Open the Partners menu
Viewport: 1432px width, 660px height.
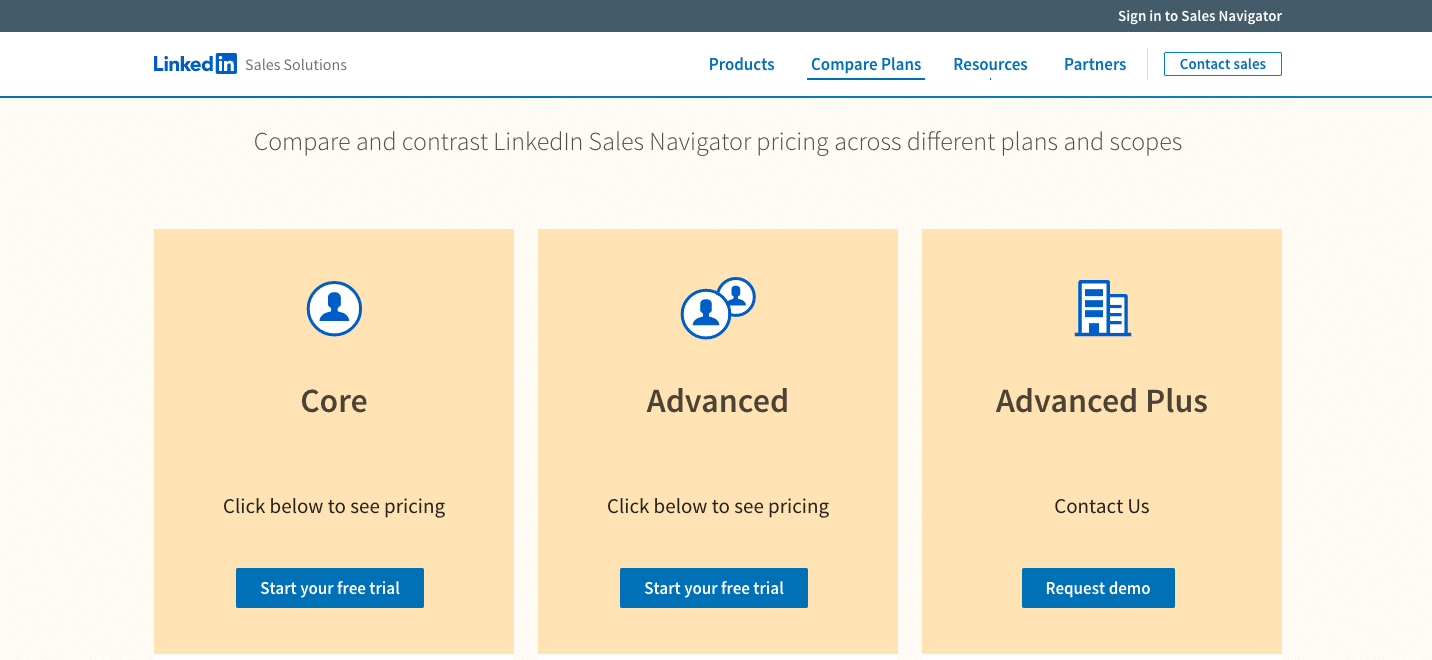1094,64
